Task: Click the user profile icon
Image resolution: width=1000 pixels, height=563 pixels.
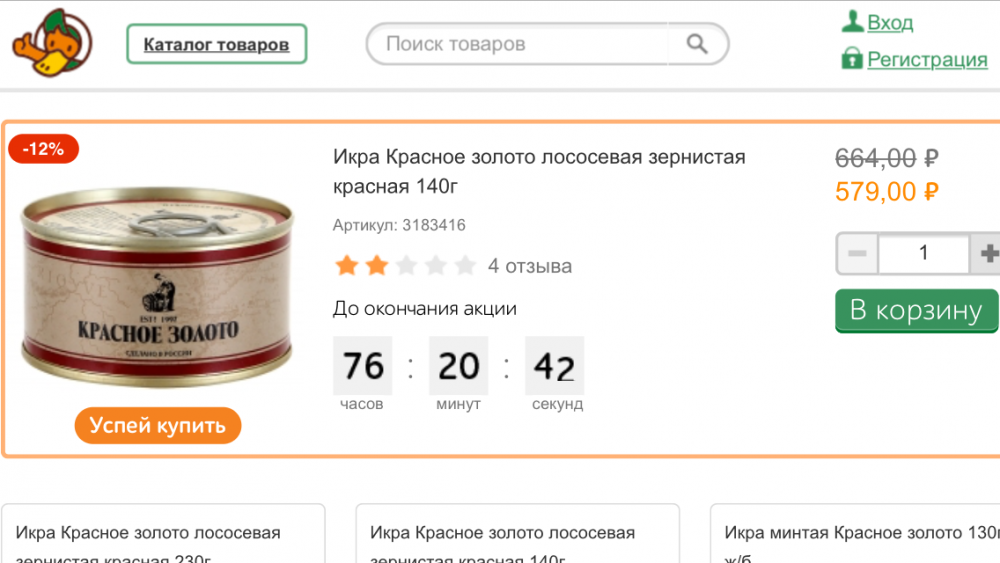Action: tap(852, 22)
